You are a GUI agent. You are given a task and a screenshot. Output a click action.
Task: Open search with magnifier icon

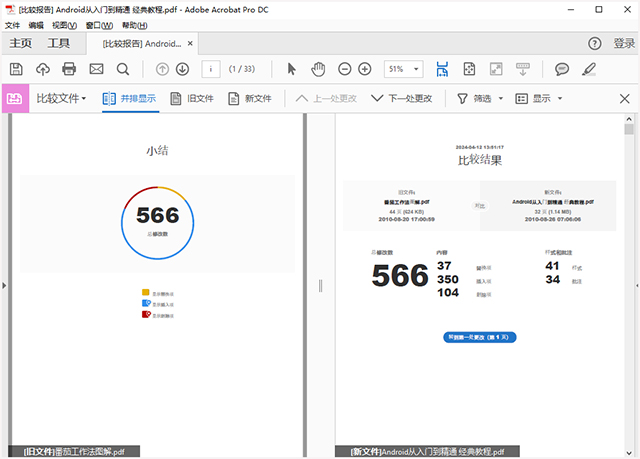[x=123, y=69]
